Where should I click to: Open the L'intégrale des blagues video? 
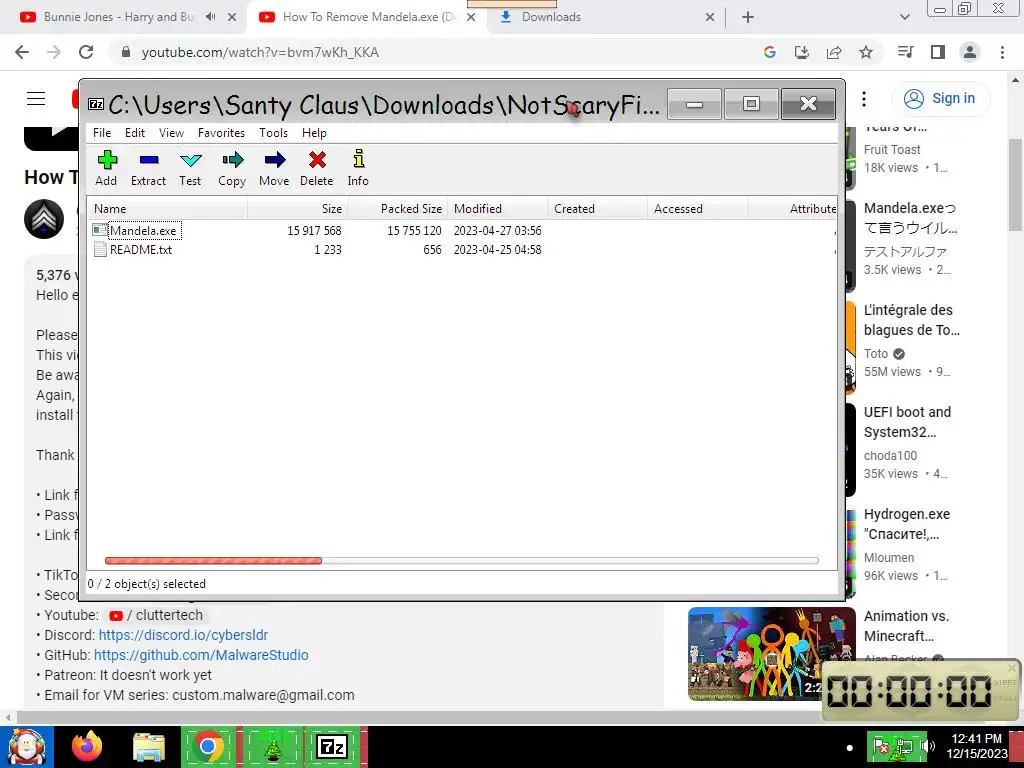coord(912,320)
